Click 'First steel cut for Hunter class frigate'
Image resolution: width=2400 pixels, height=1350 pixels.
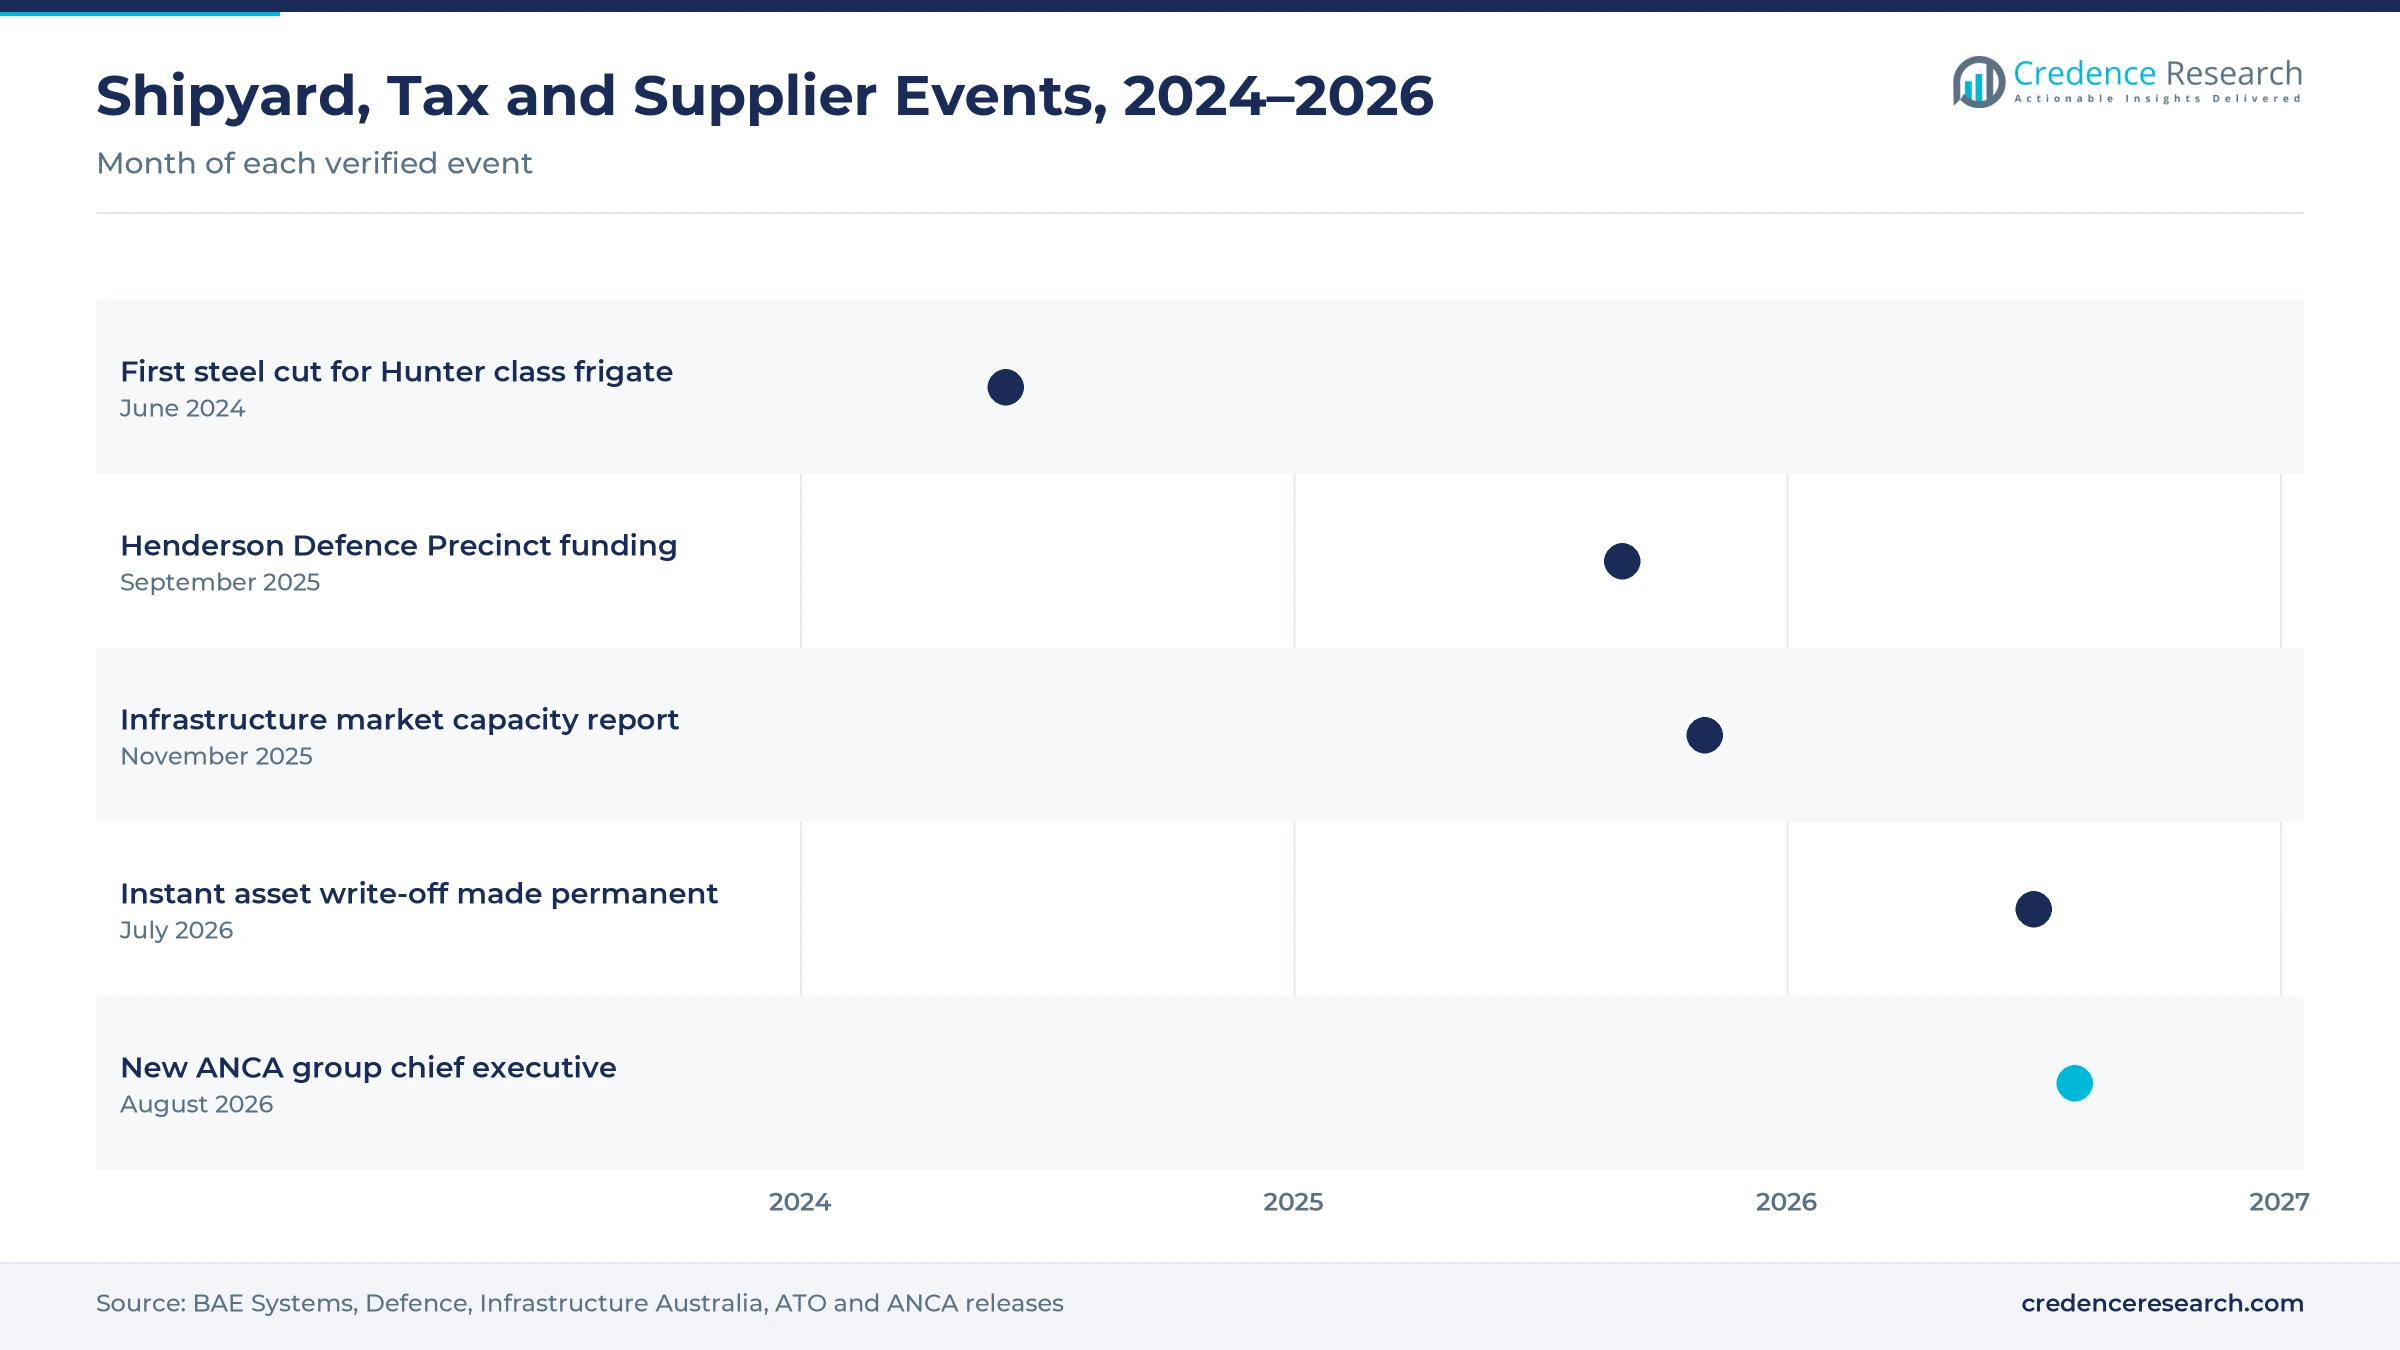396,371
